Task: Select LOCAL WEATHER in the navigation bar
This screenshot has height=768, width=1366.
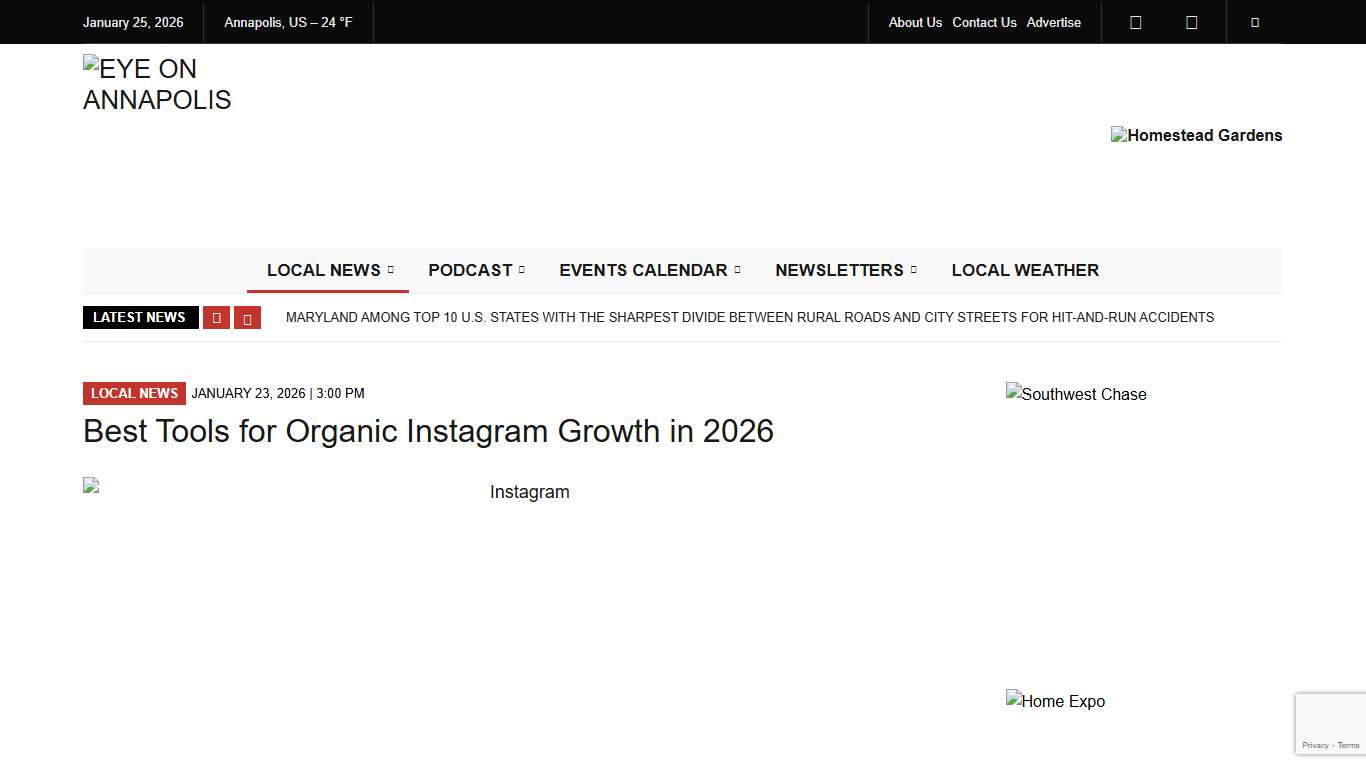Action: pos(1025,270)
